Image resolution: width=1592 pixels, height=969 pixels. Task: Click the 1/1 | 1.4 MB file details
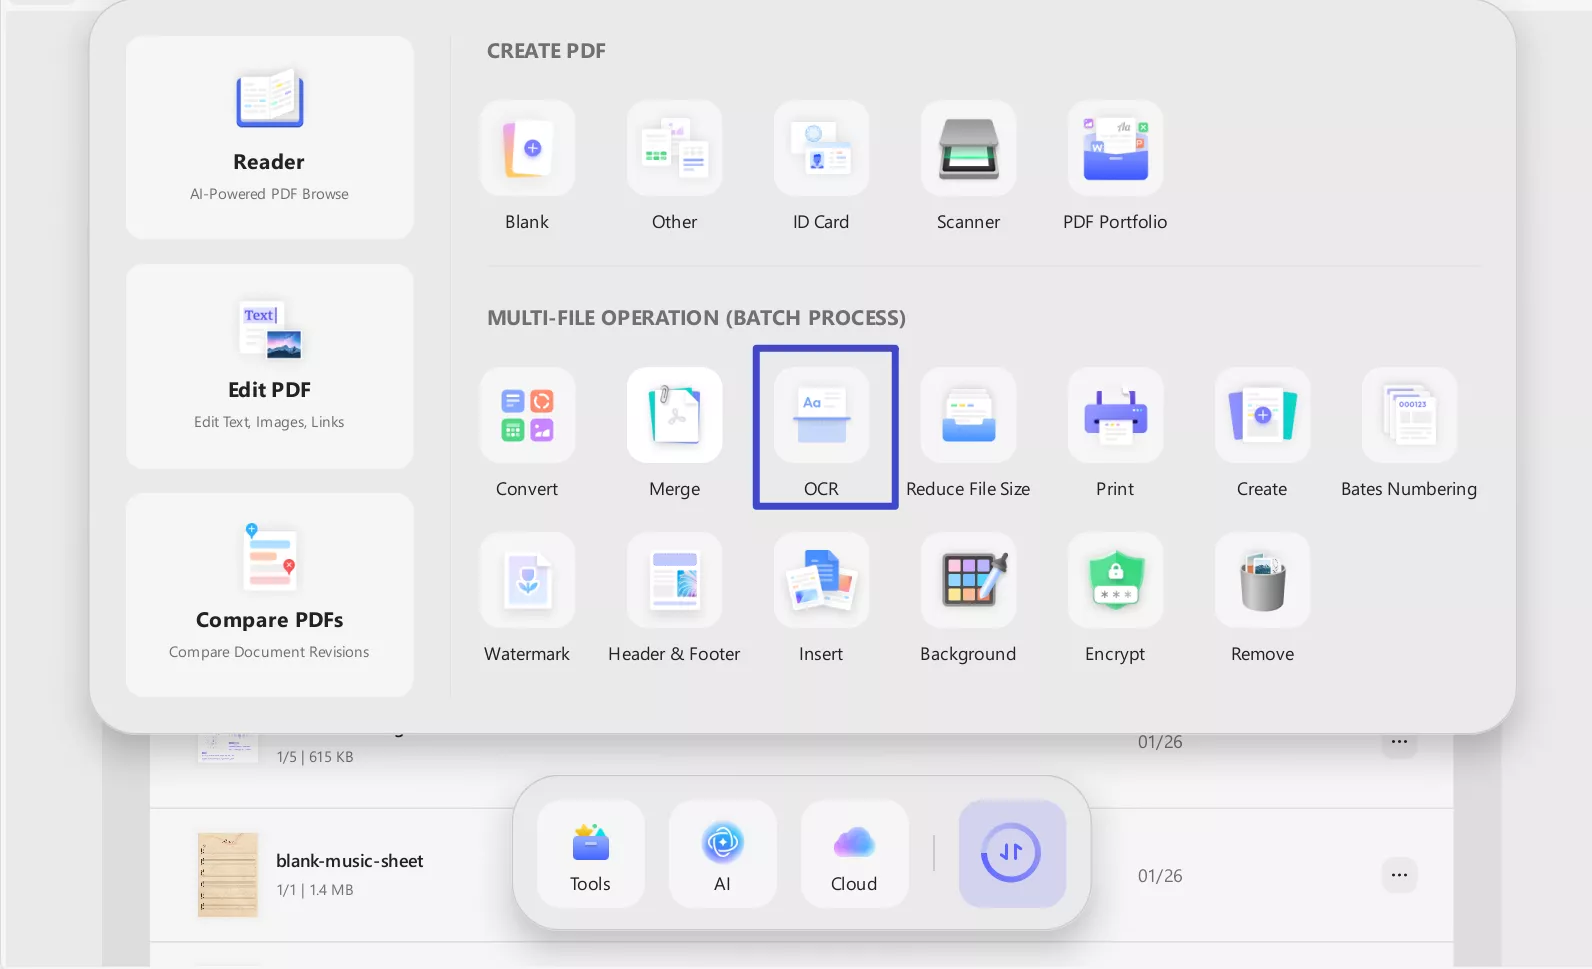point(315,890)
